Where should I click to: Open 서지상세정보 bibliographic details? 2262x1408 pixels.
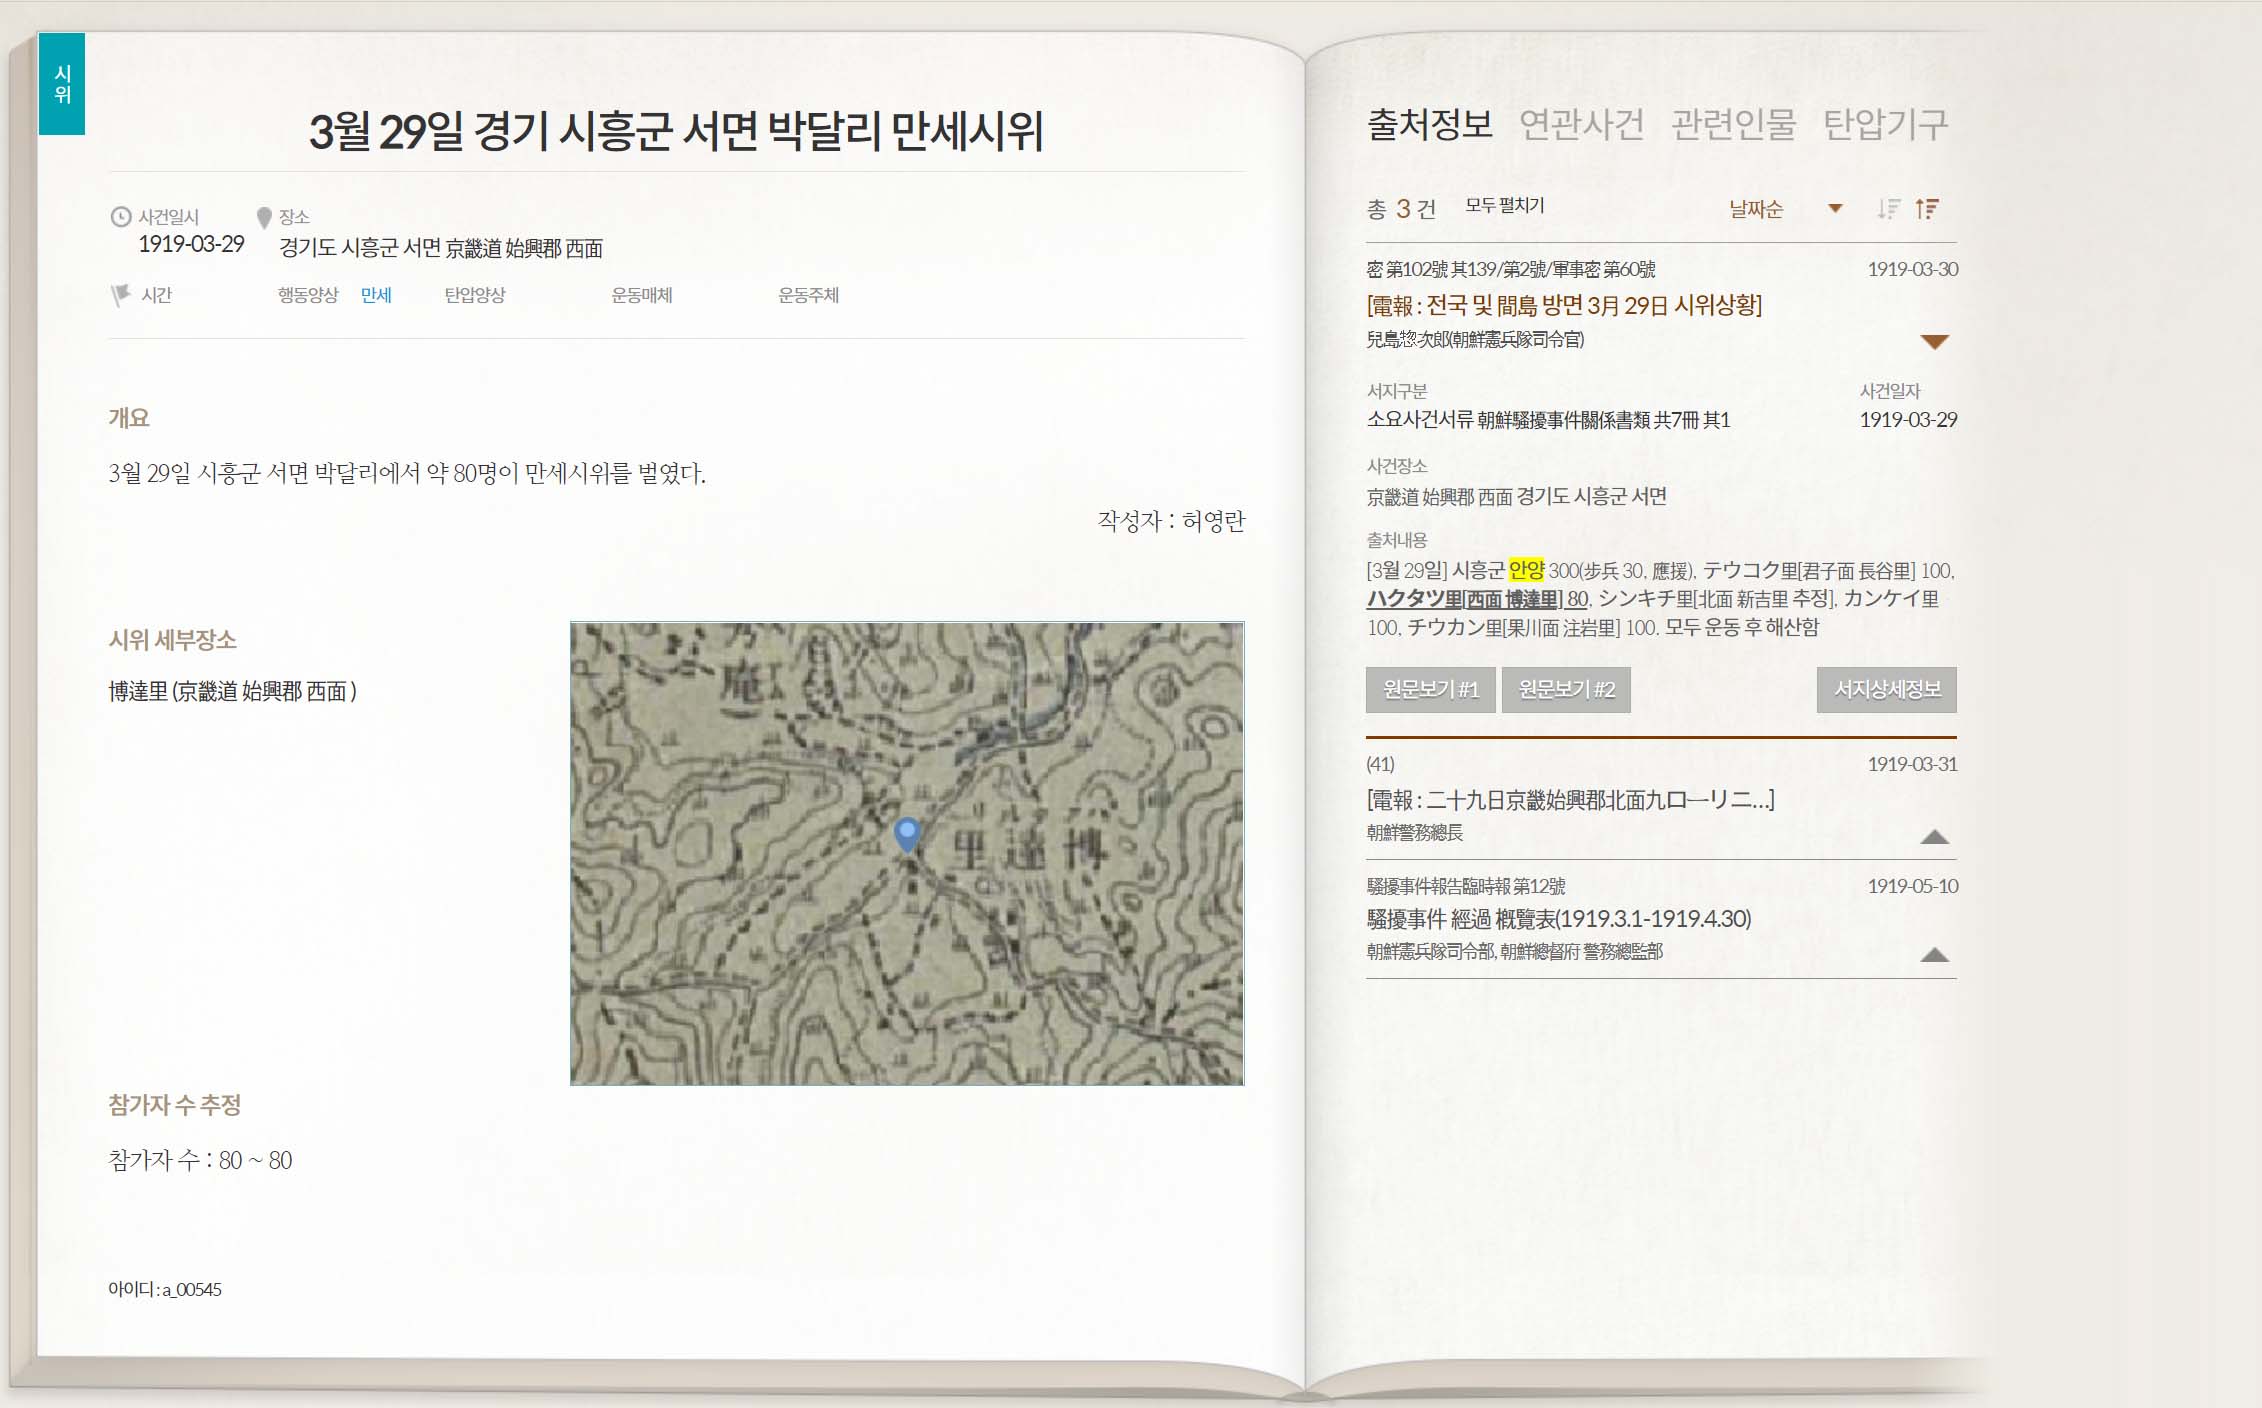coord(1886,690)
